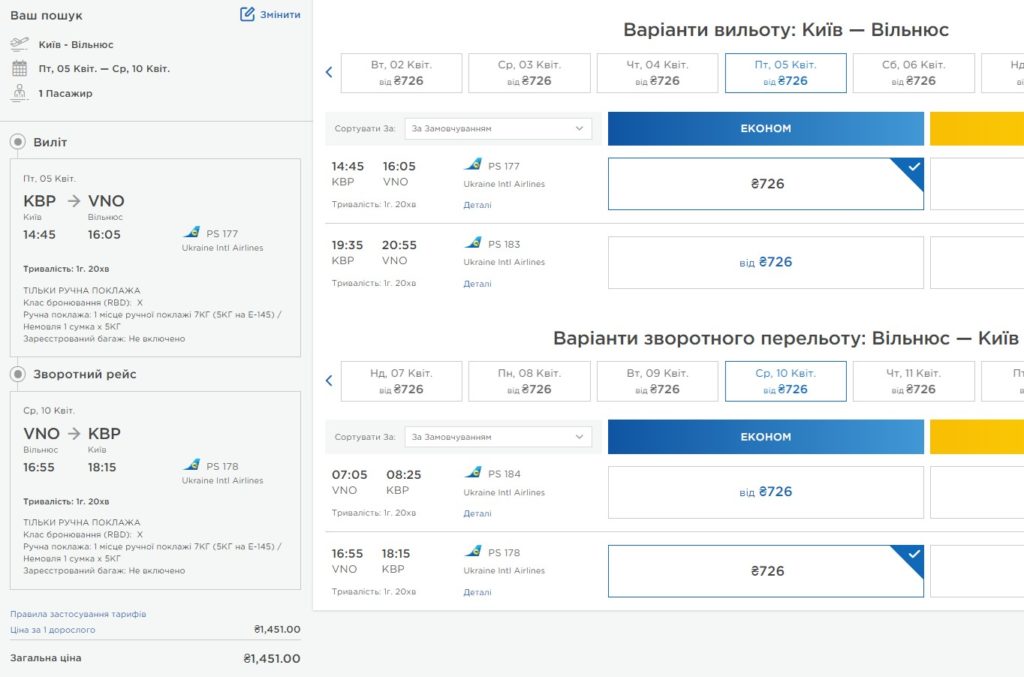This screenshot has height=677, width=1024.
Task: Click the airline logo beside PS 184 flight
Action: (473, 472)
